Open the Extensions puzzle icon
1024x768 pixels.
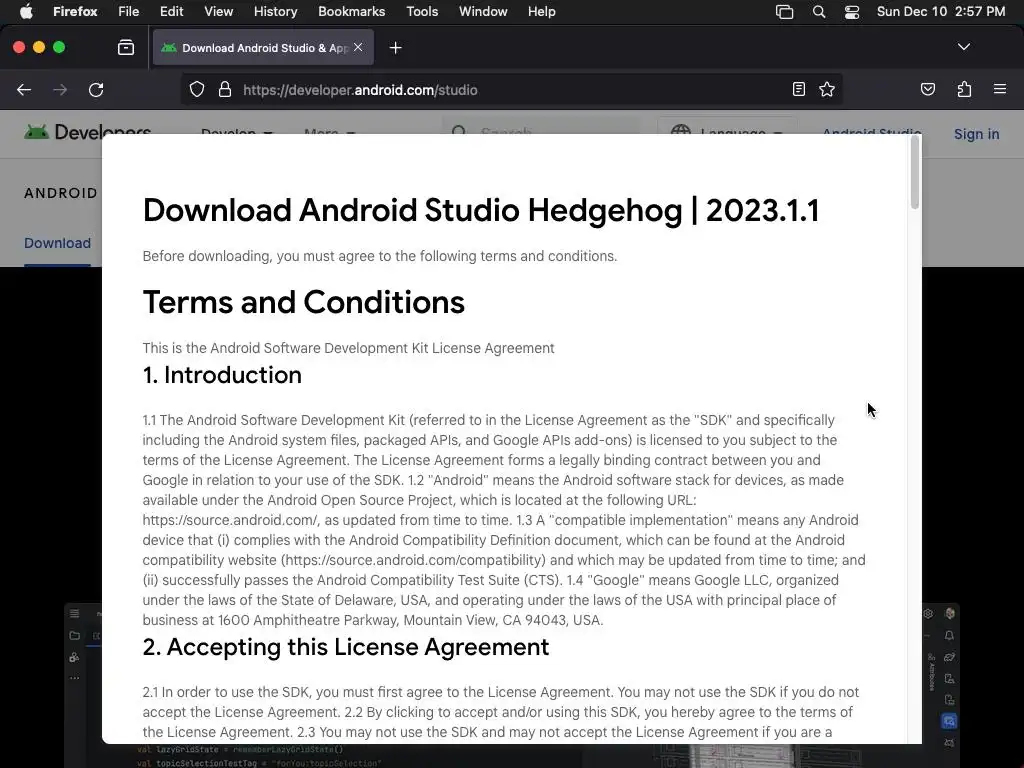[964, 89]
